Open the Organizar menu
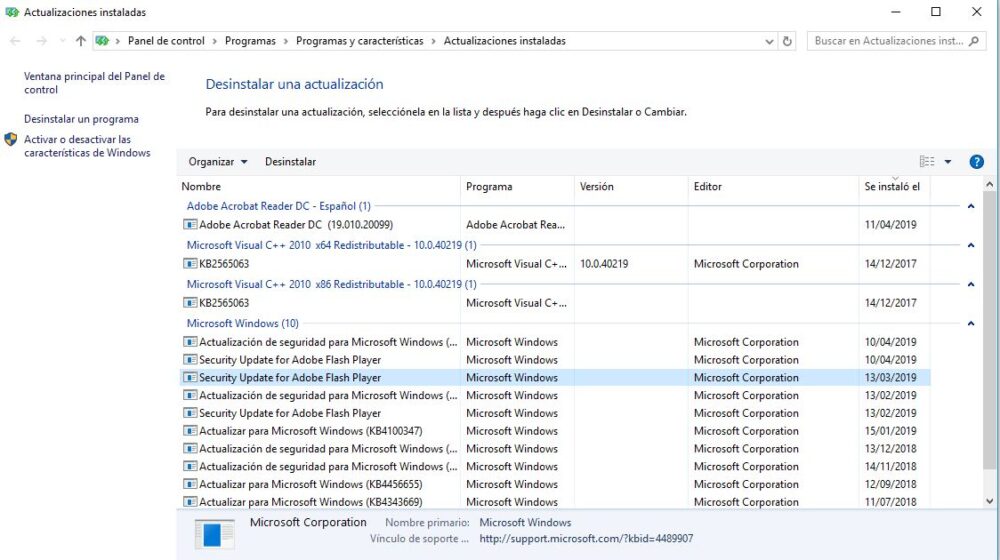This screenshot has height=560, width=1000. 217,162
